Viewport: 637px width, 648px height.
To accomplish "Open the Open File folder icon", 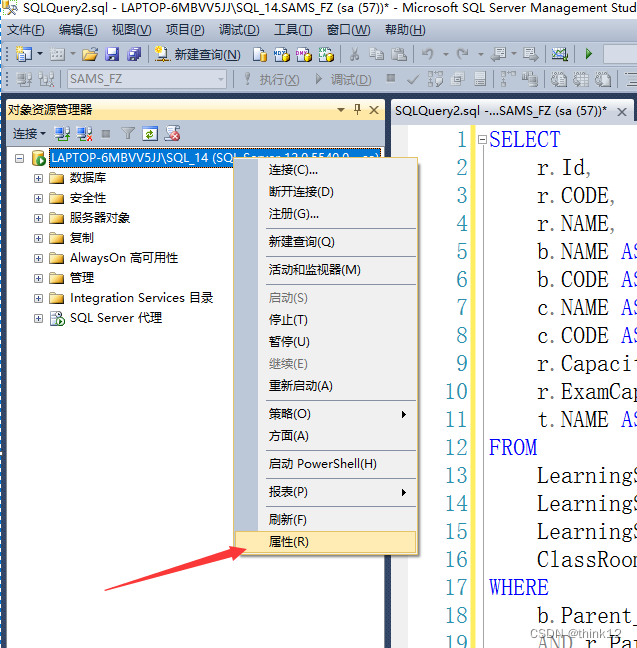I will coord(90,54).
